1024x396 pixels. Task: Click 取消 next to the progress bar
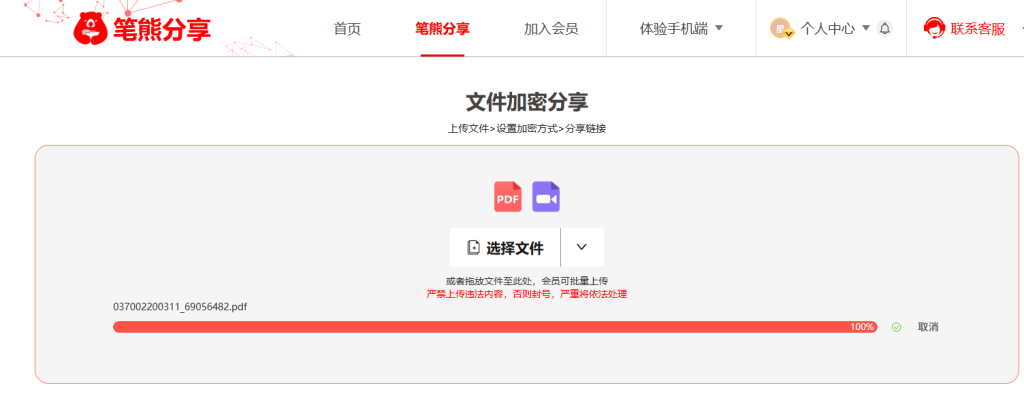pos(928,327)
